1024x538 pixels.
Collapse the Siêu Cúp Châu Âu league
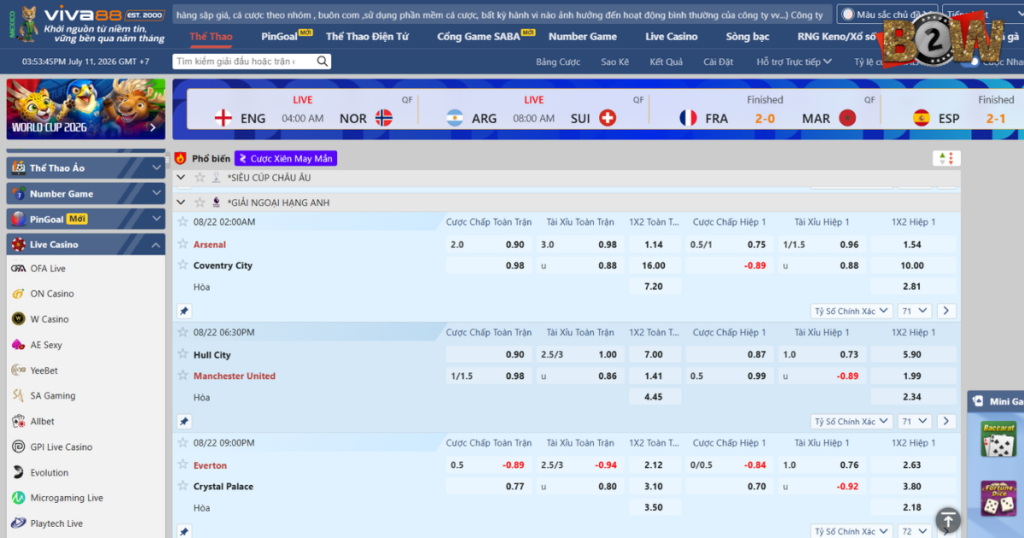pos(181,178)
